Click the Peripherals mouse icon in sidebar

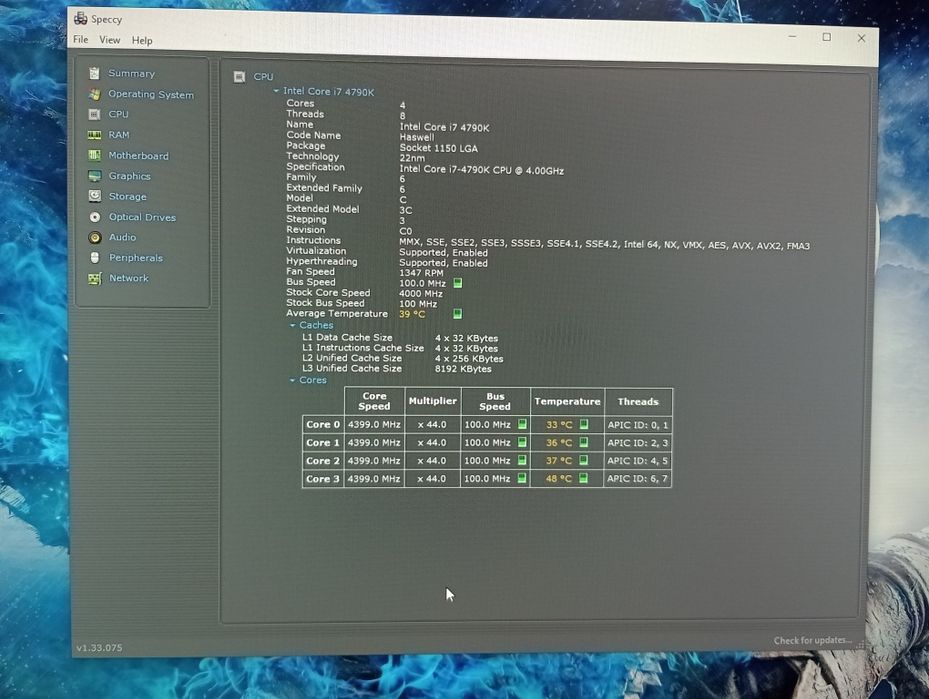[x=95, y=258]
